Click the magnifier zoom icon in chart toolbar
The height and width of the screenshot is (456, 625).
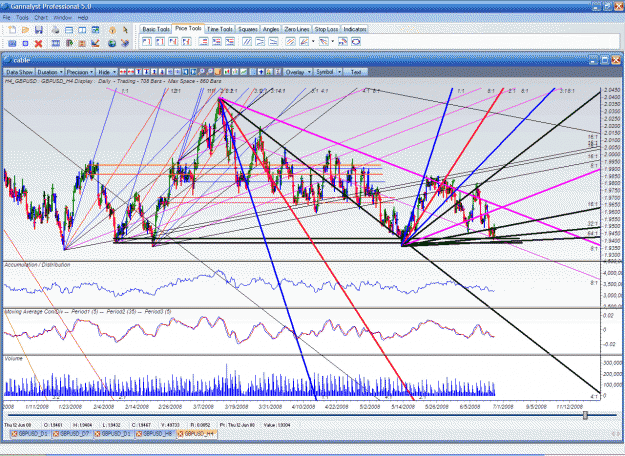(202, 72)
